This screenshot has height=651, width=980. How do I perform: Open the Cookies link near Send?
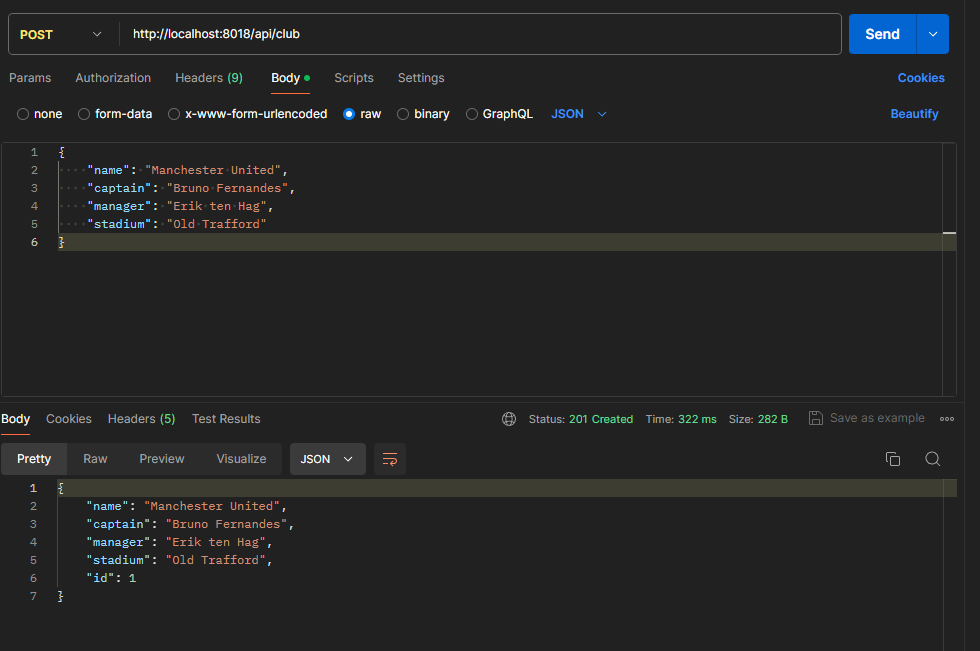(921, 78)
